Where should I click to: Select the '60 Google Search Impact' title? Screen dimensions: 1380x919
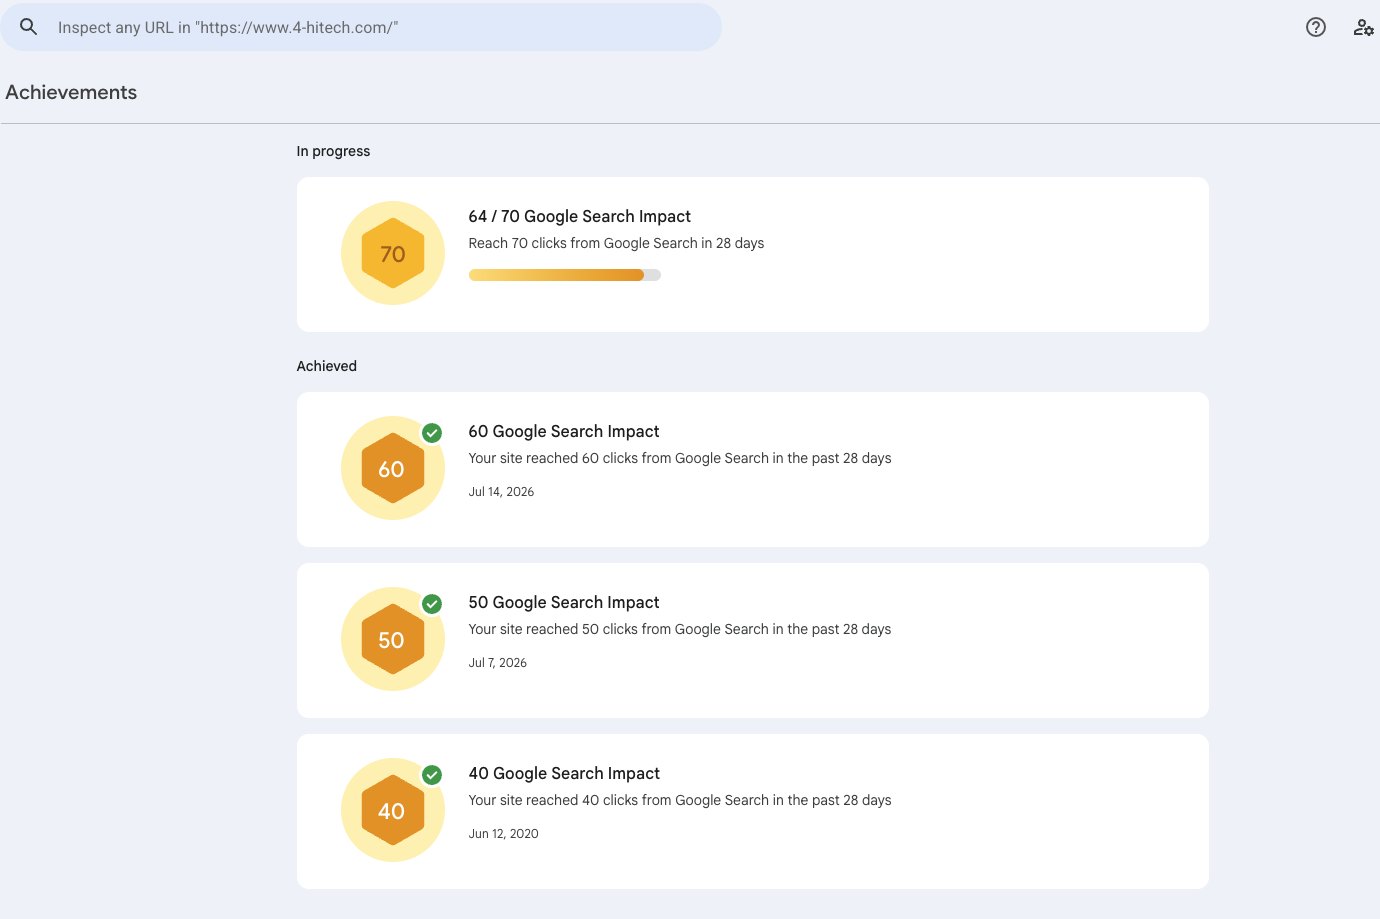point(564,431)
